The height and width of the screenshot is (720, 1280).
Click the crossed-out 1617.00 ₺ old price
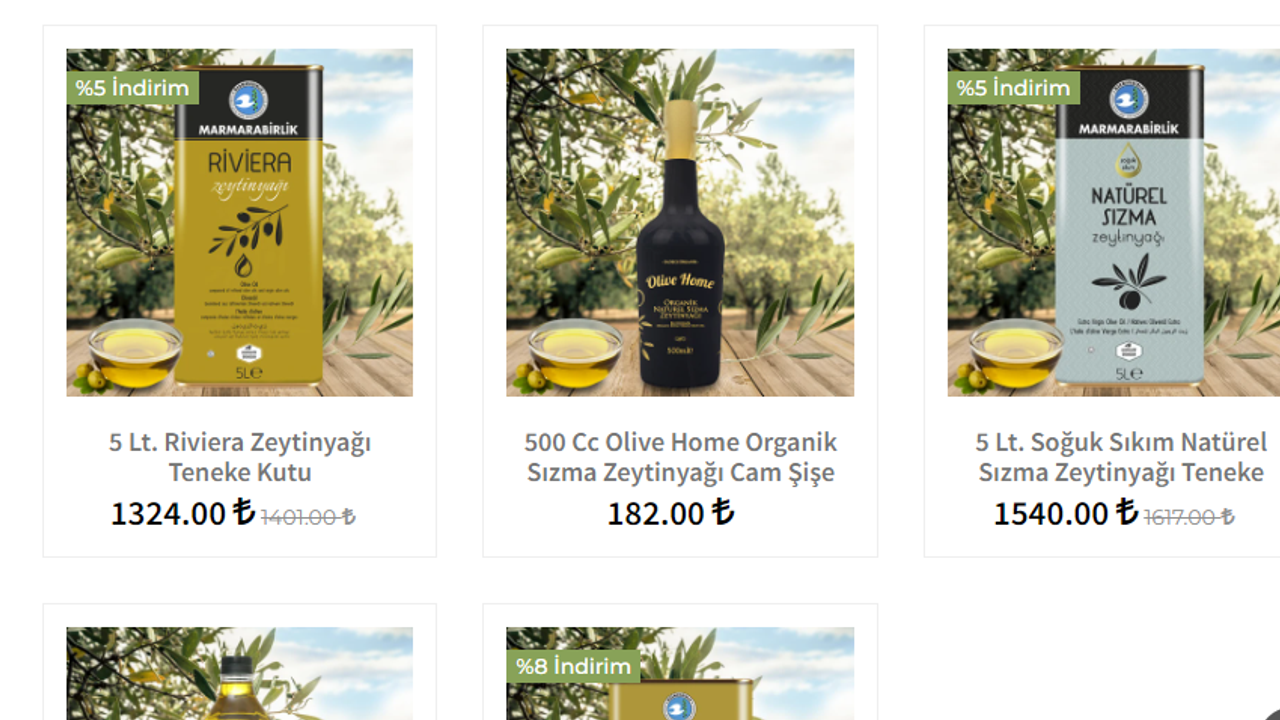point(1189,517)
